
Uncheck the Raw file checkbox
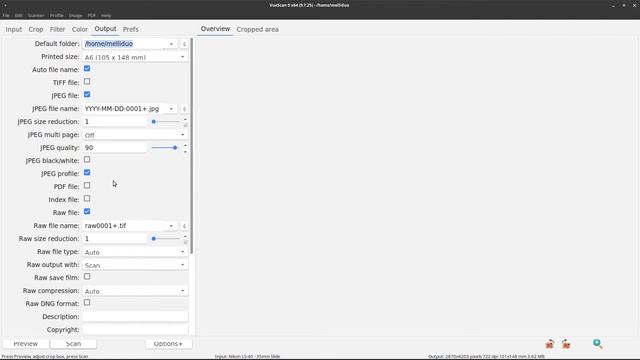point(87,212)
